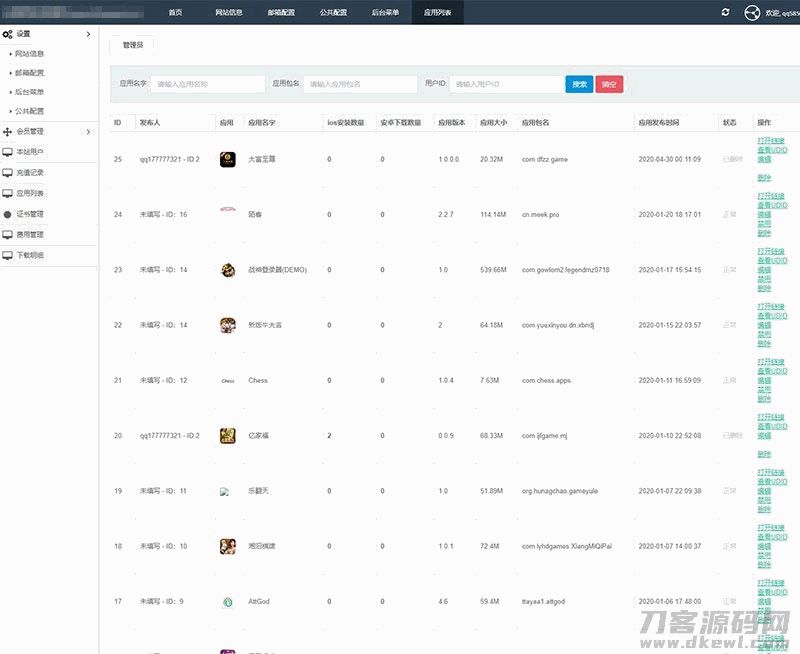
Task: Click the monitor icon beside 本站用户
Action: tap(8, 152)
